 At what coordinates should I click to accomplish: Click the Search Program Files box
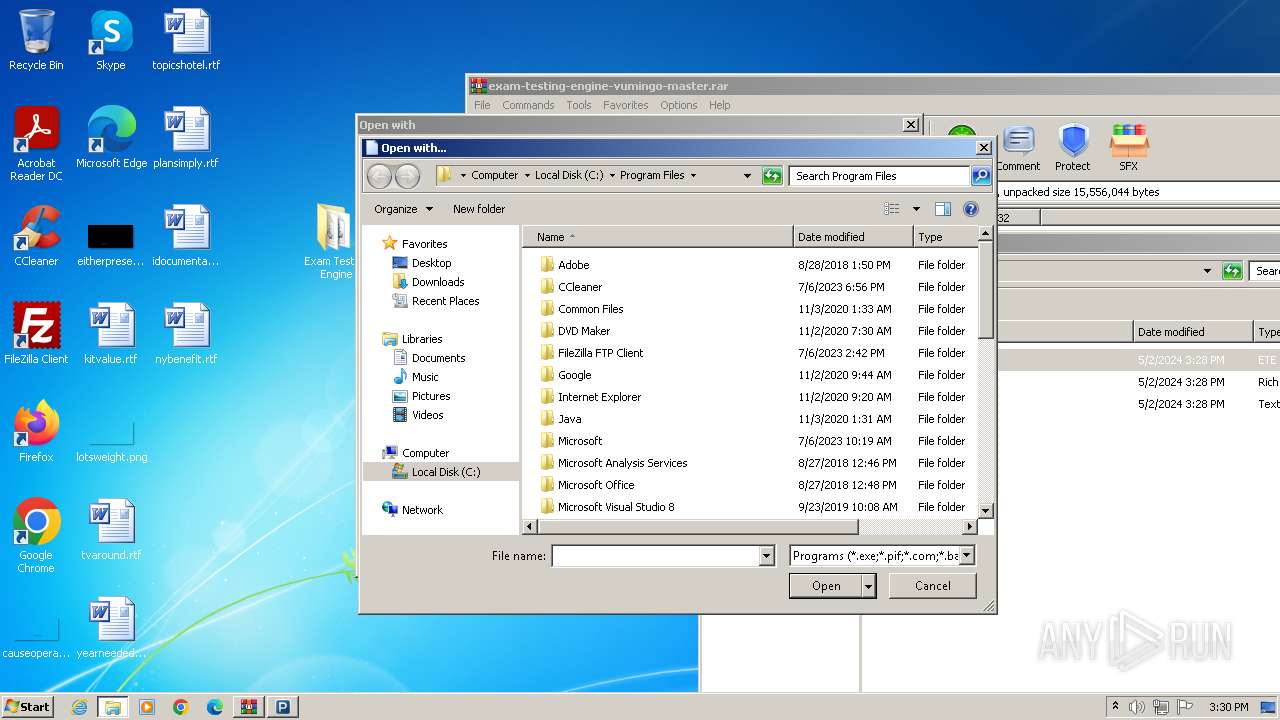[x=880, y=176]
